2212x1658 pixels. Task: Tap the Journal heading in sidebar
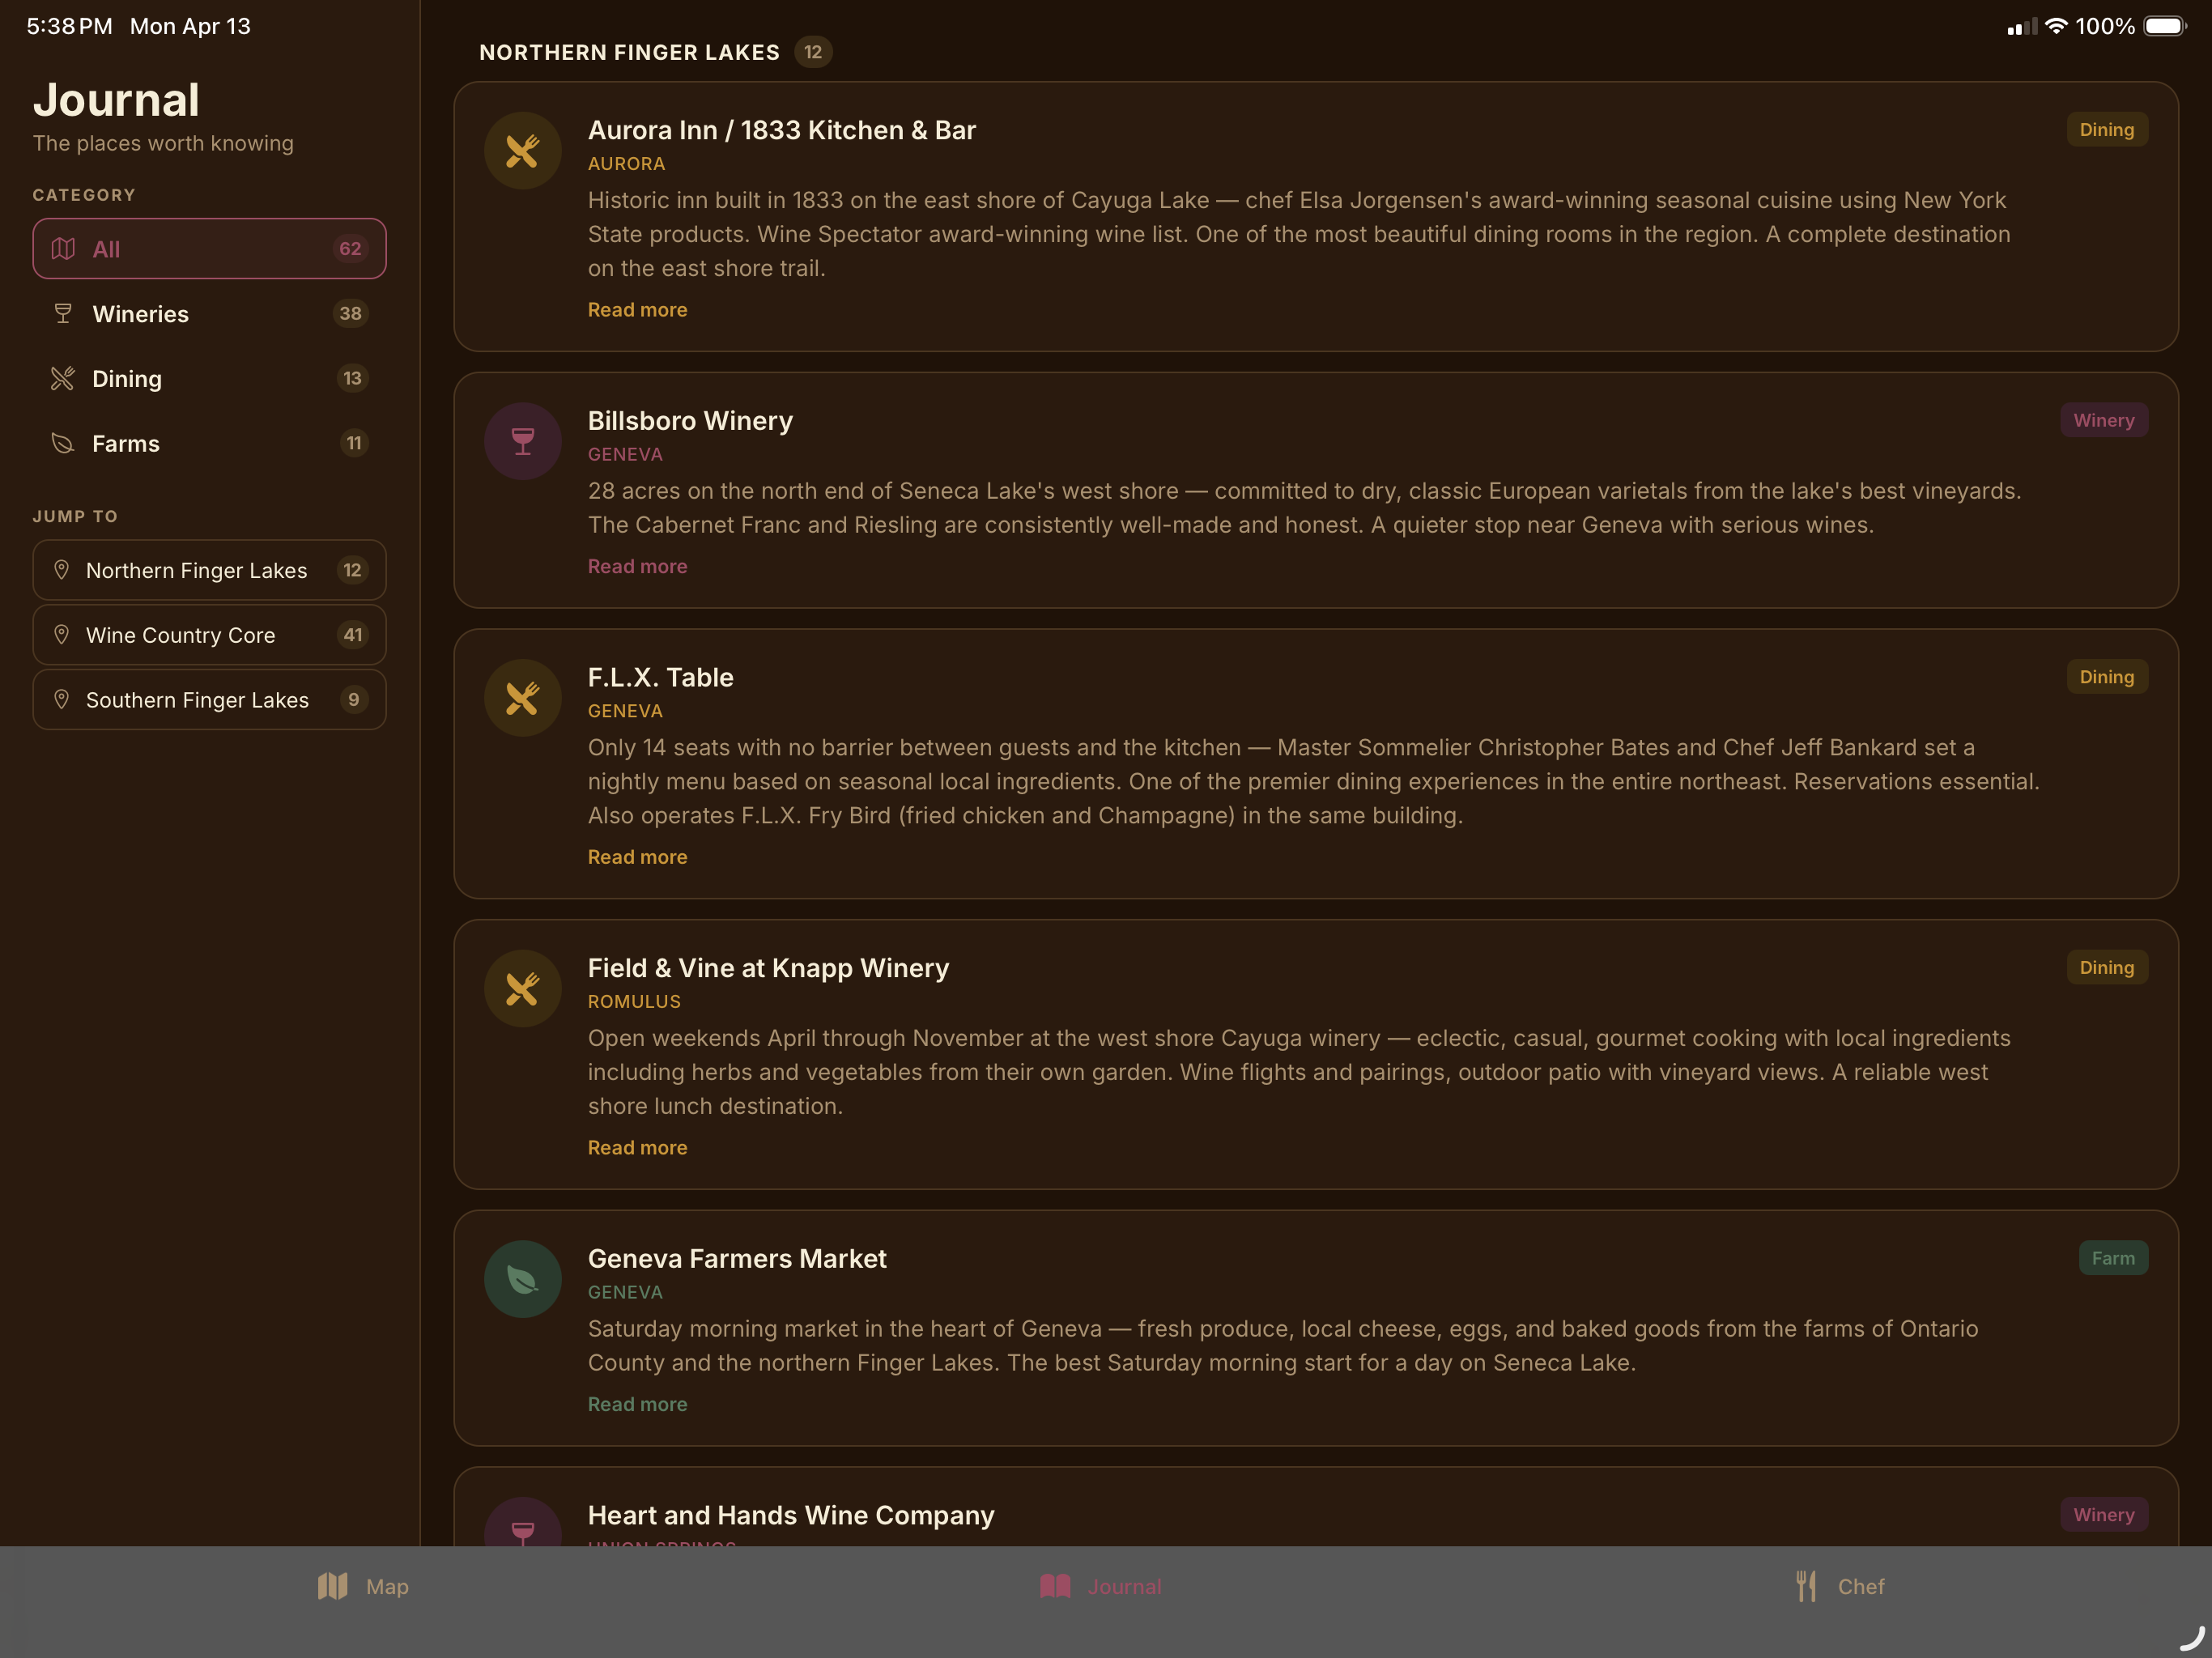click(x=116, y=100)
